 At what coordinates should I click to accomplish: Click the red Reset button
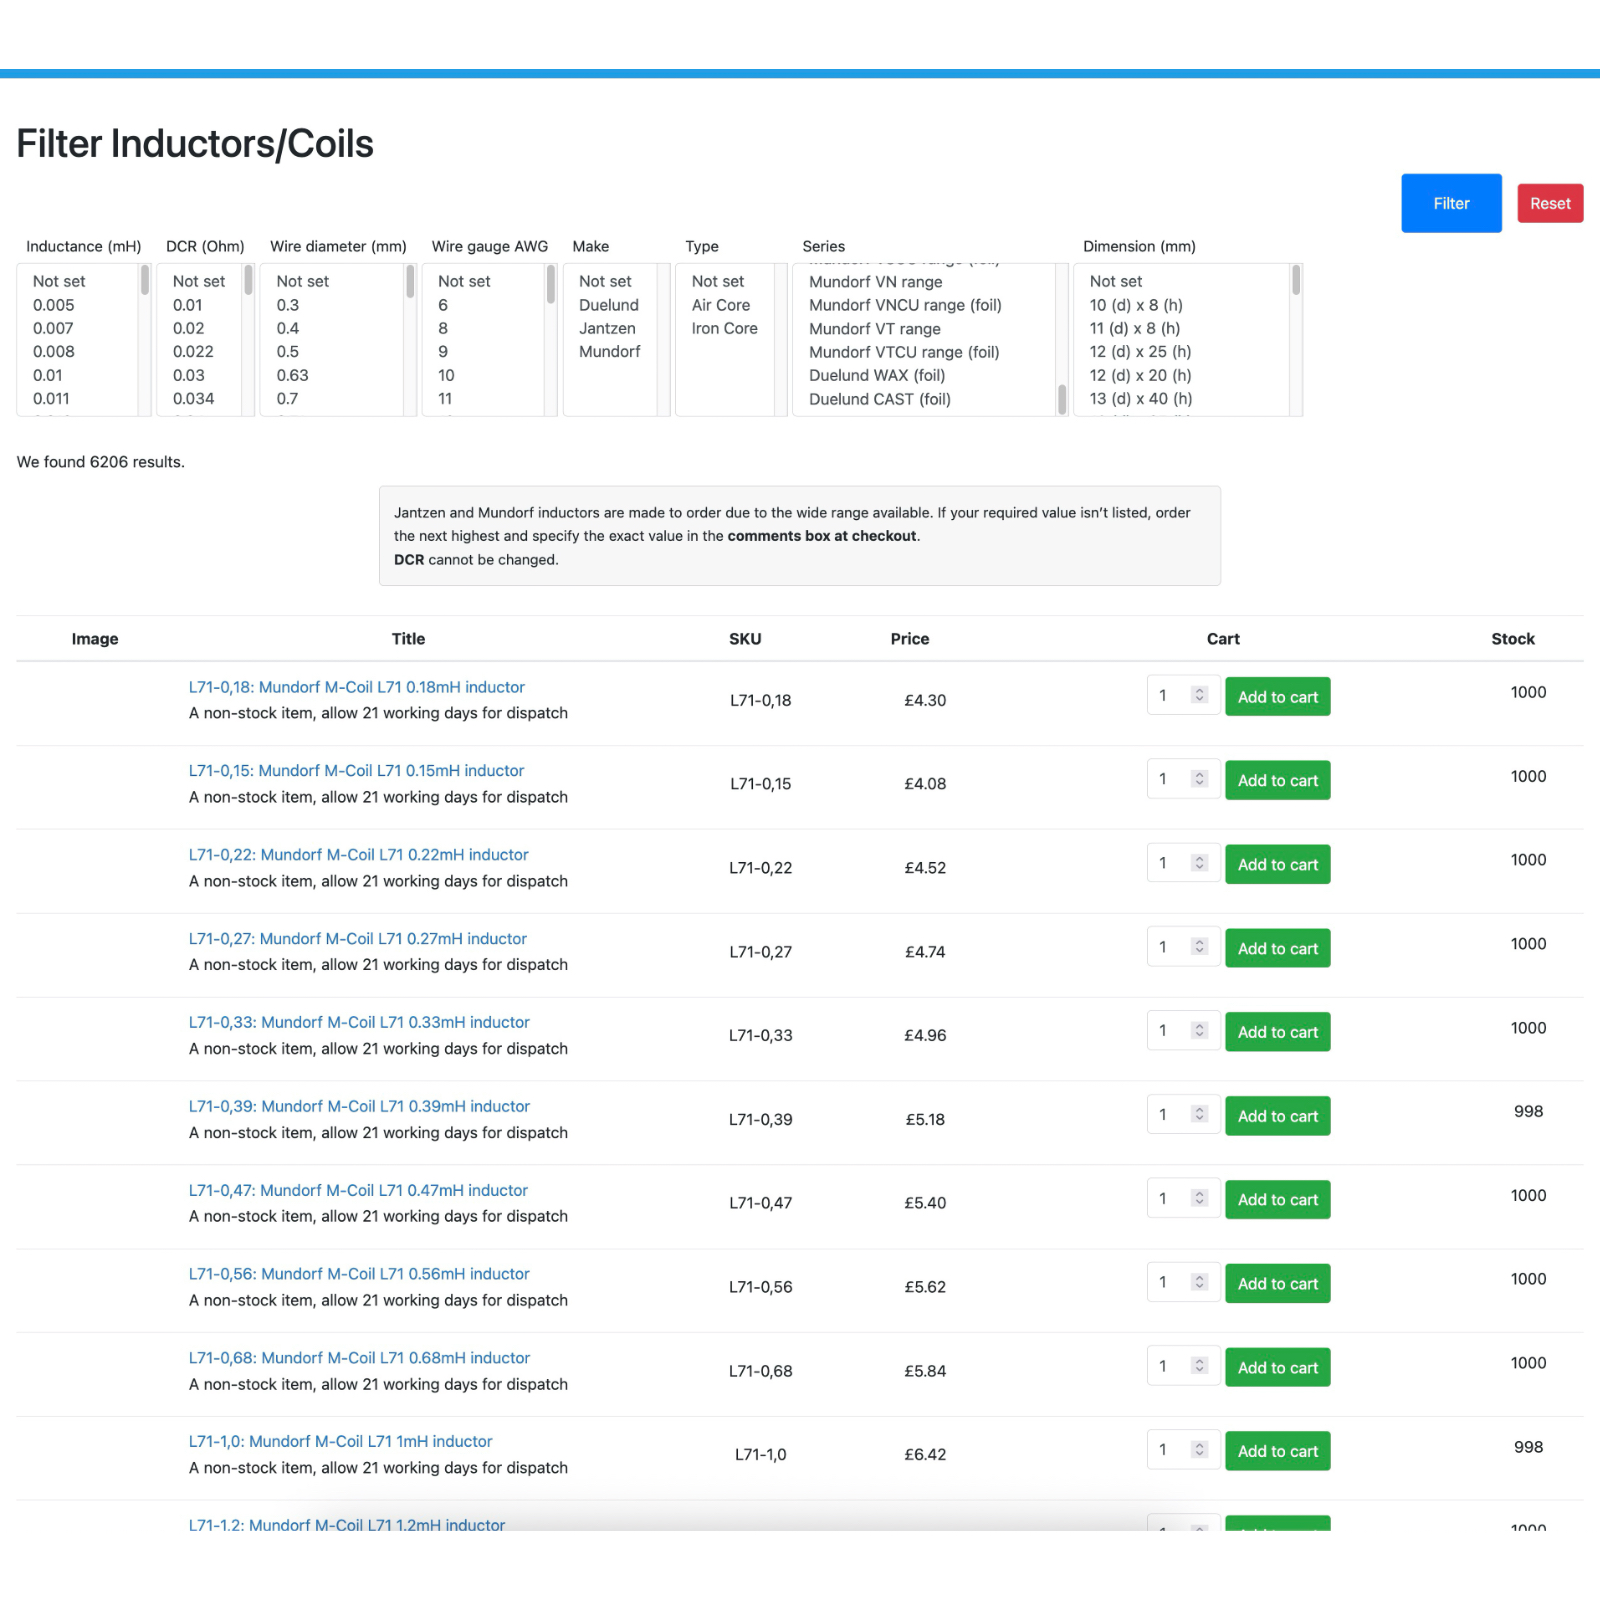pos(1550,203)
